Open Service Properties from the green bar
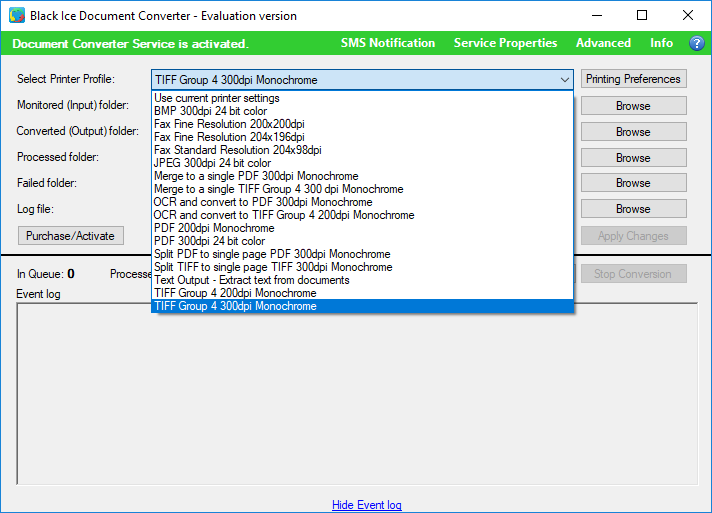Screen dimensions: 712x513 pos(505,43)
